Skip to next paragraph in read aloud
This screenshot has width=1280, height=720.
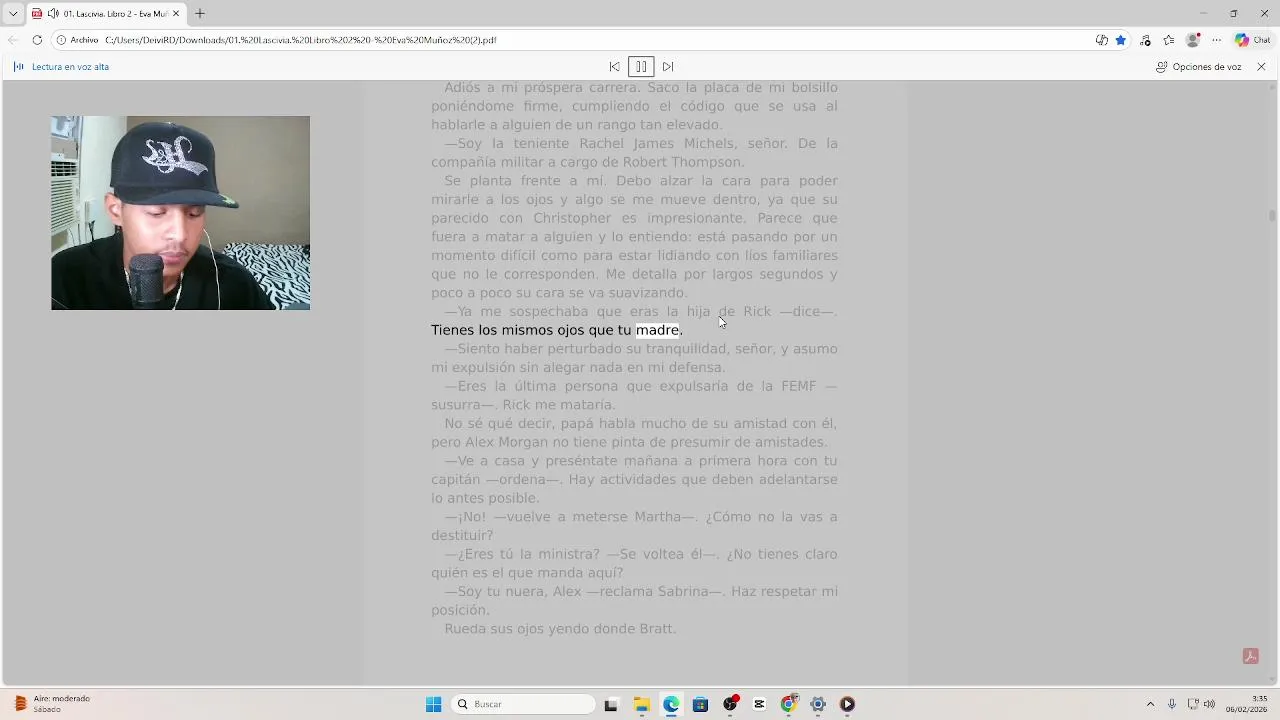click(668, 67)
